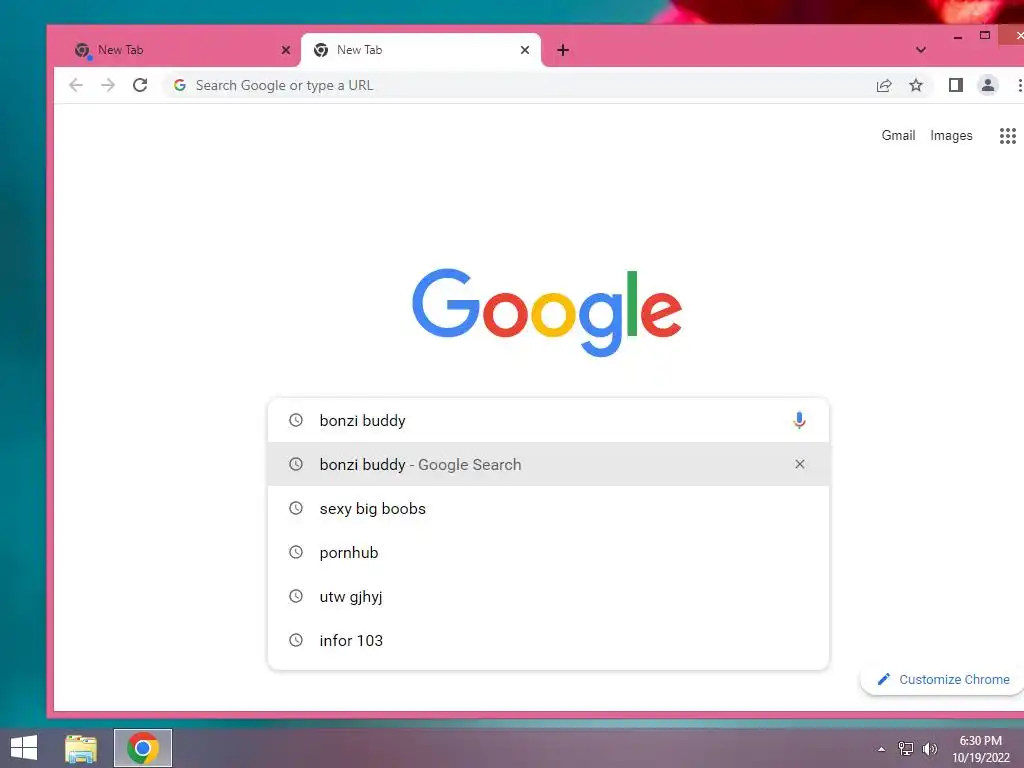Open the side panel icon
The height and width of the screenshot is (768, 1024).
[x=955, y=86]
